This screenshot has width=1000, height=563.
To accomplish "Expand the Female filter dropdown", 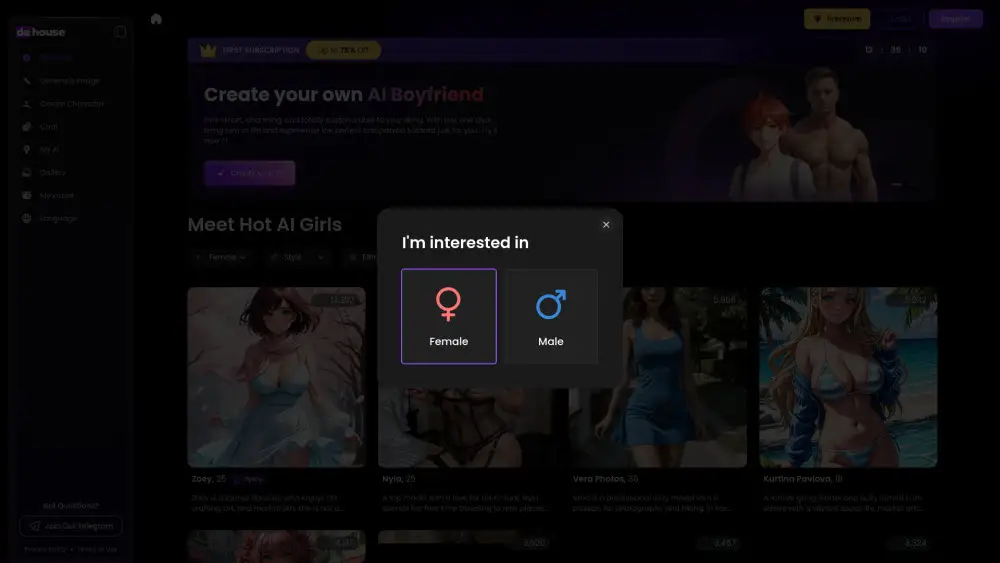I will click(220, 257).
